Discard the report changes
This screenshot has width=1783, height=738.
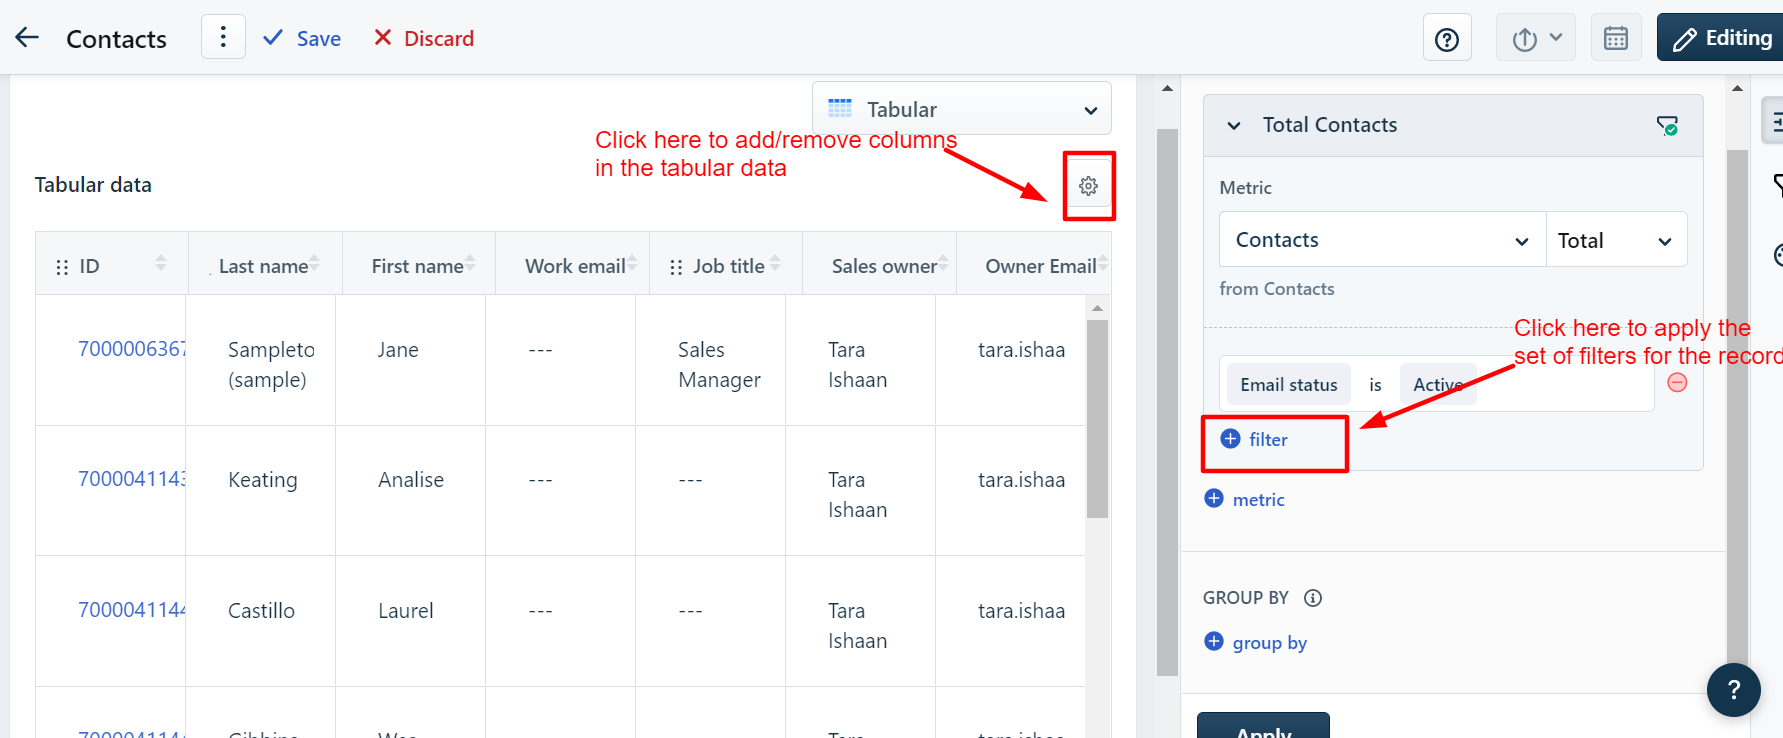click(424, 39)
